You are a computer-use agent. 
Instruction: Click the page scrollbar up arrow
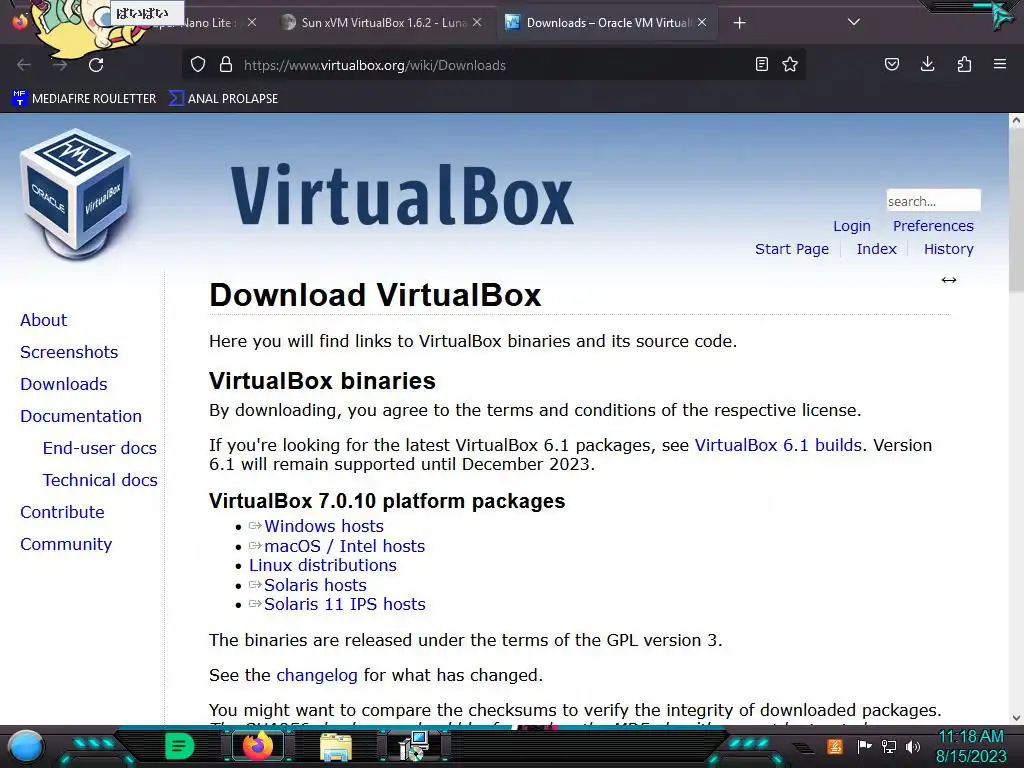(1016, 120)
